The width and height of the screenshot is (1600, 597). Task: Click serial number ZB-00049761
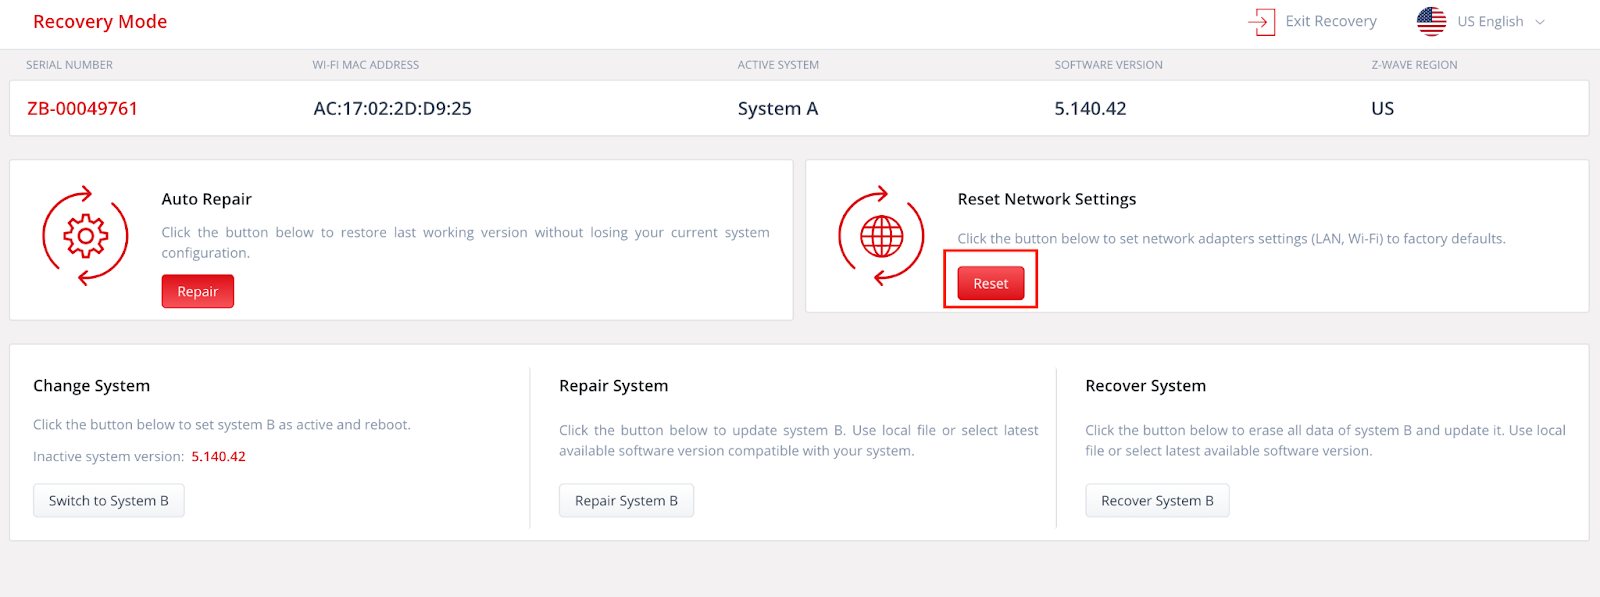point(82,108)
